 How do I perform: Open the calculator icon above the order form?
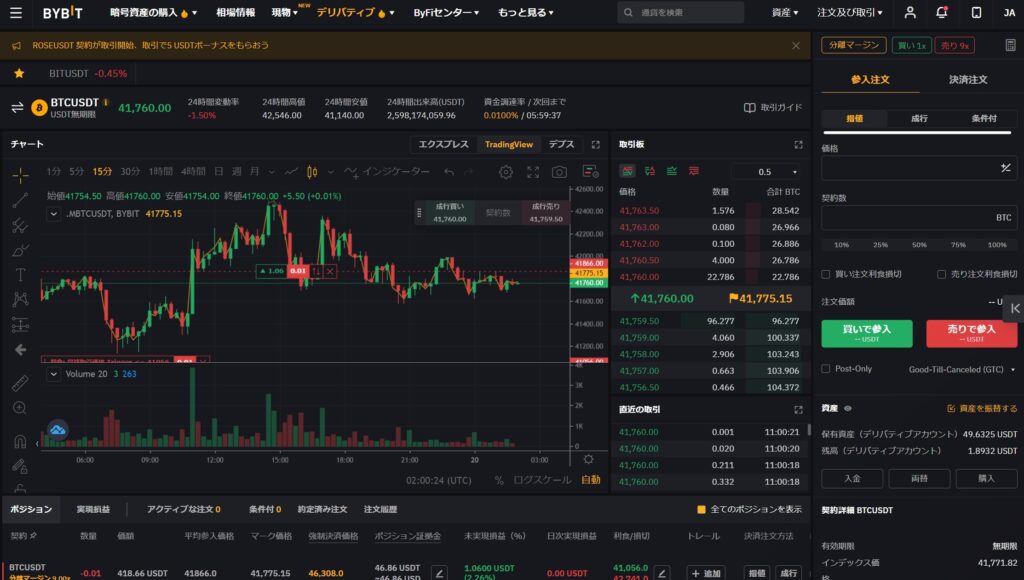pos(1010,45)
